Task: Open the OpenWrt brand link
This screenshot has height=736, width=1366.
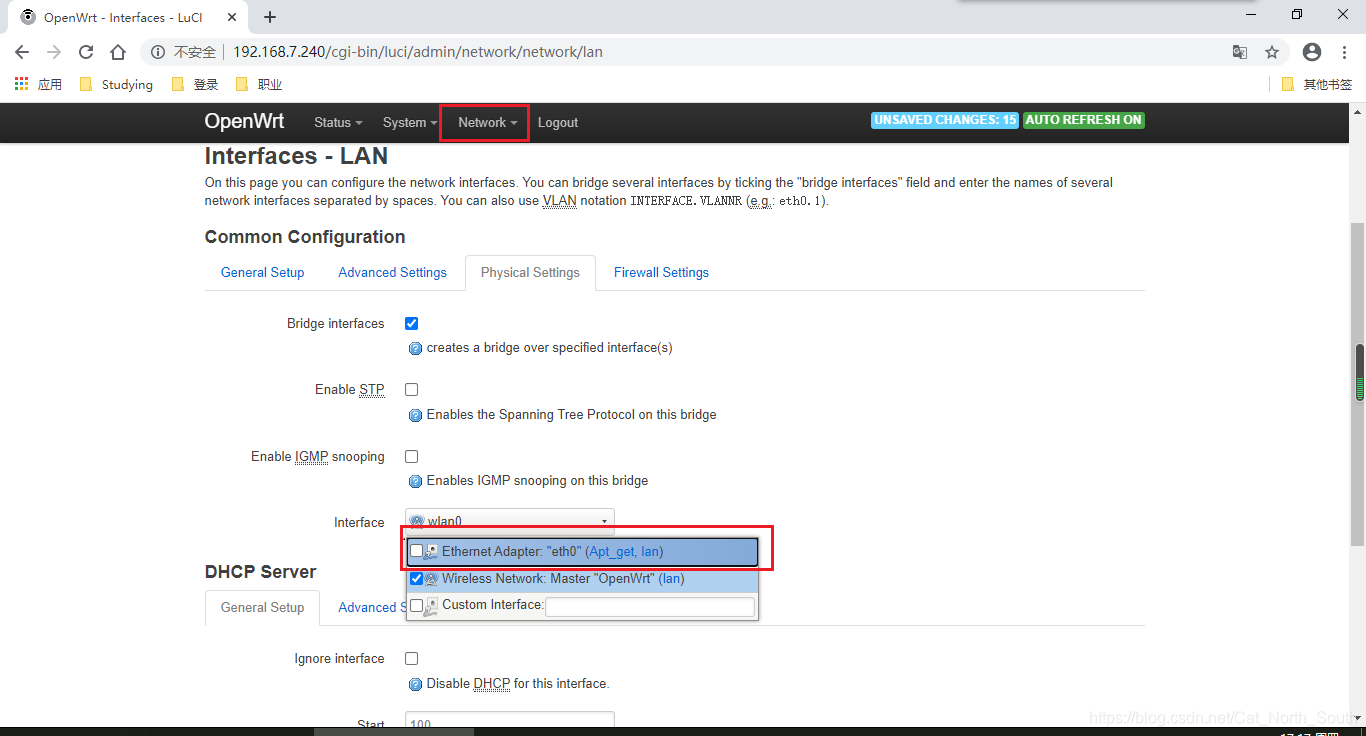Action: 244,121
